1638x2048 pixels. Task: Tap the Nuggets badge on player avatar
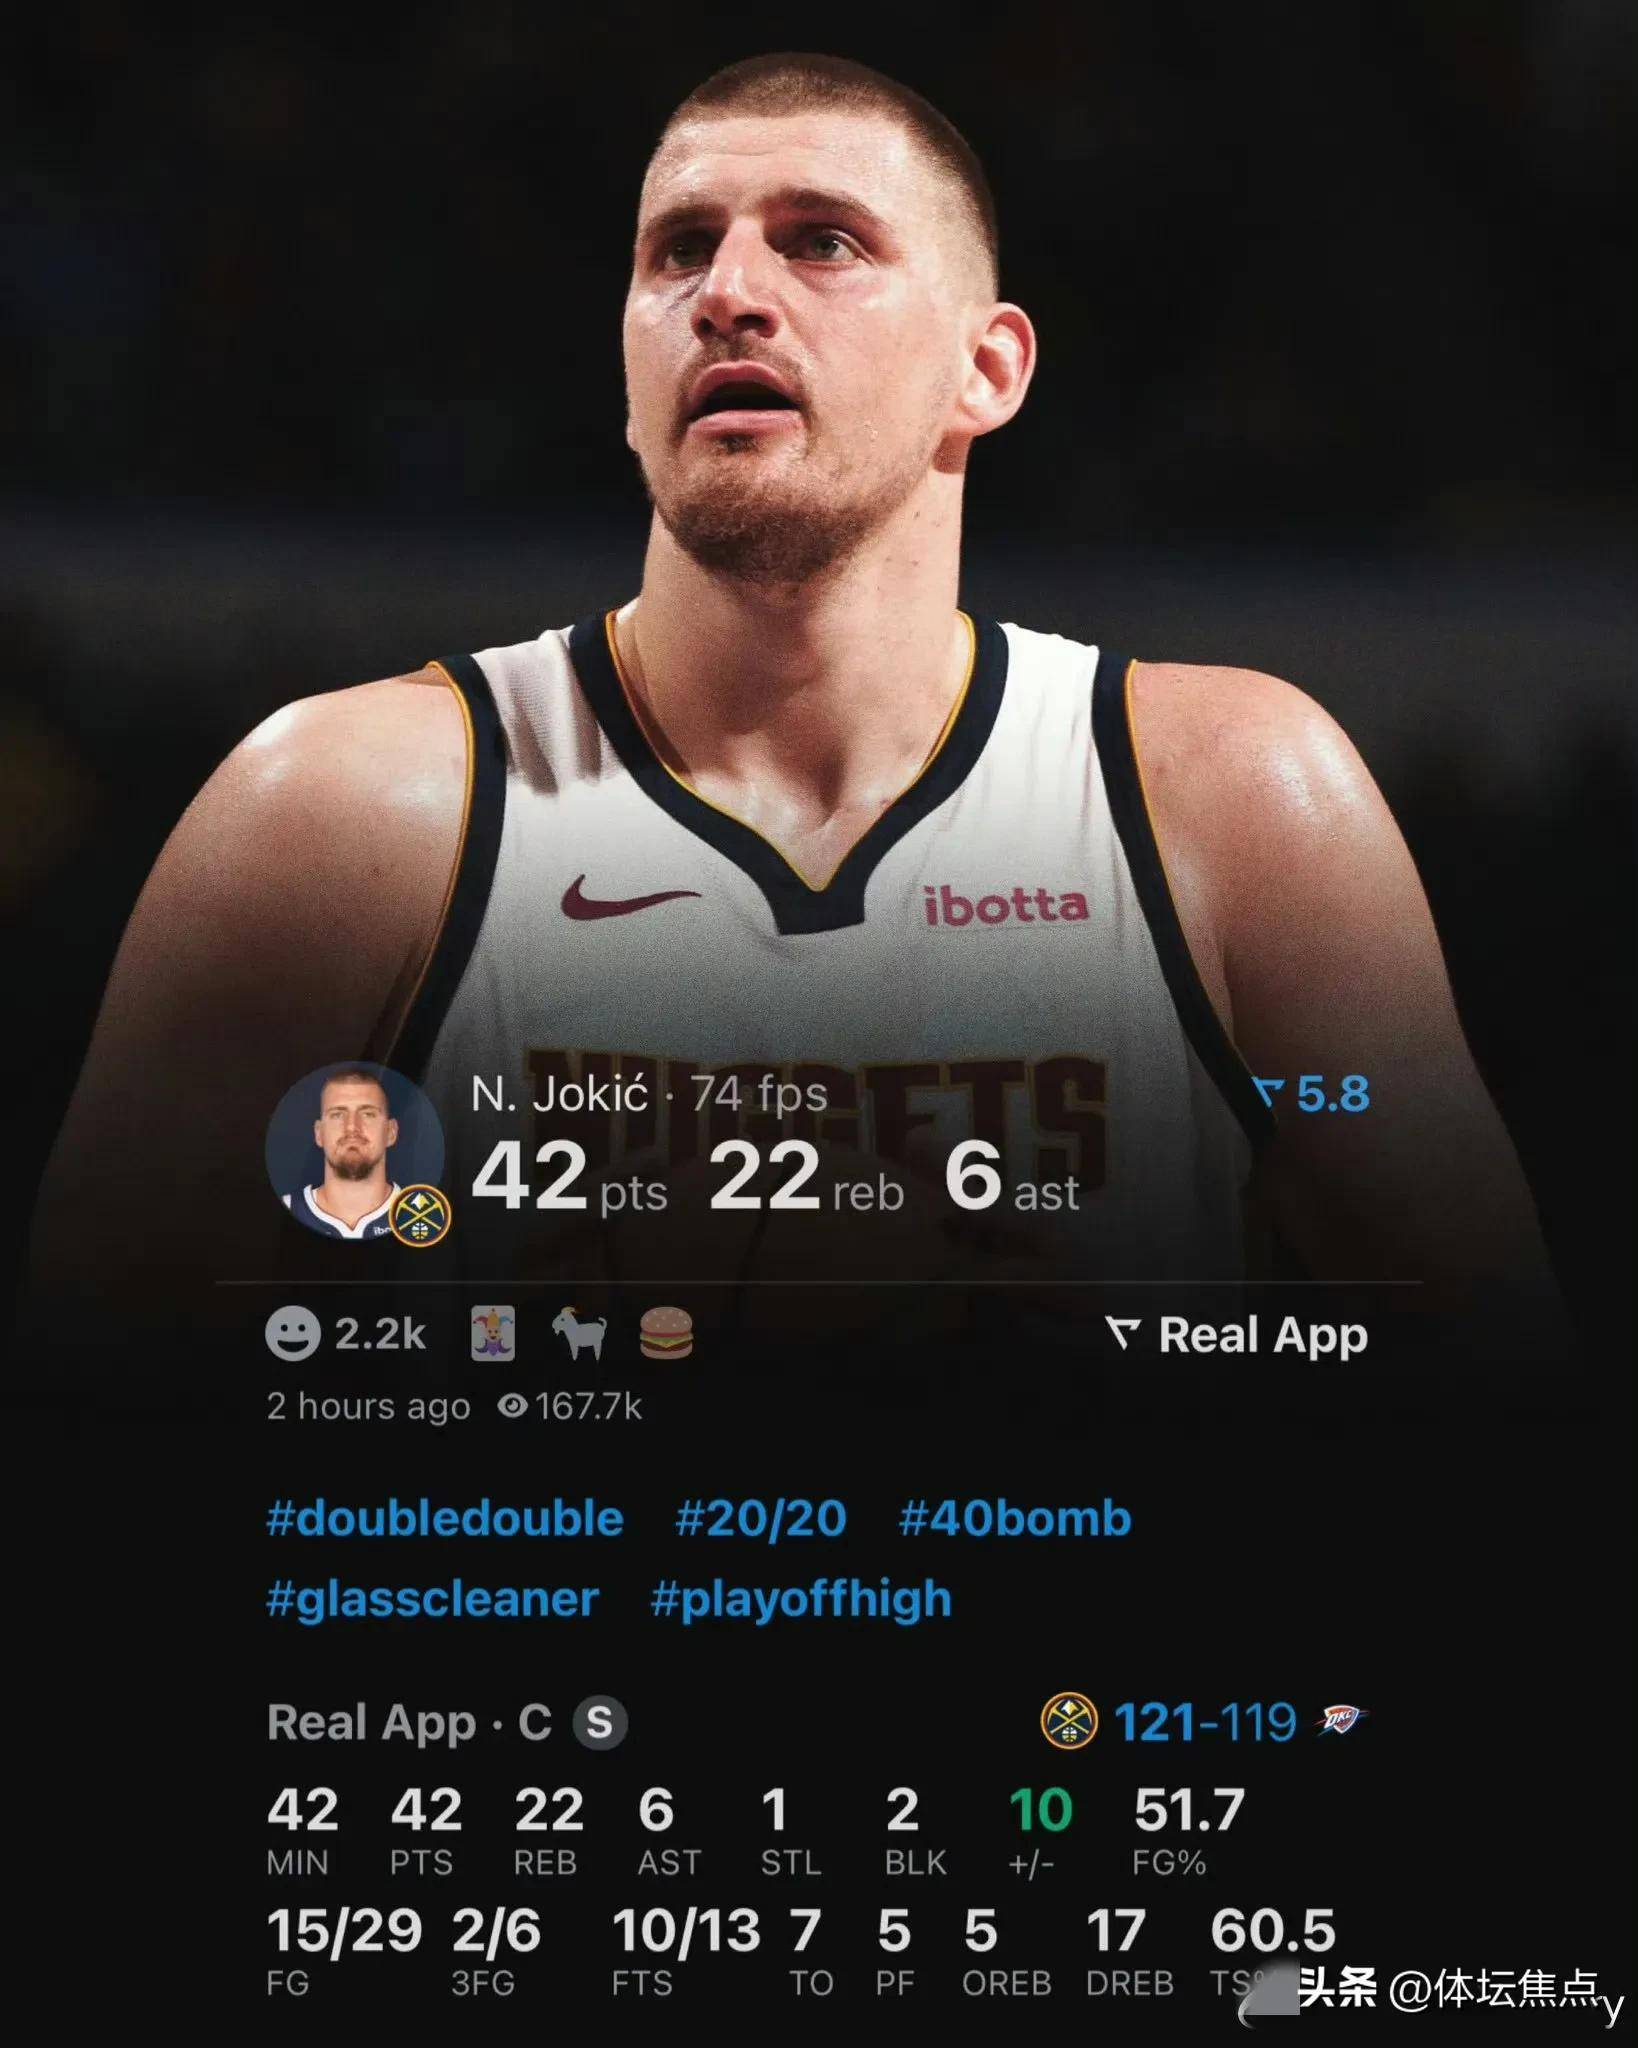pos(420,1215)
